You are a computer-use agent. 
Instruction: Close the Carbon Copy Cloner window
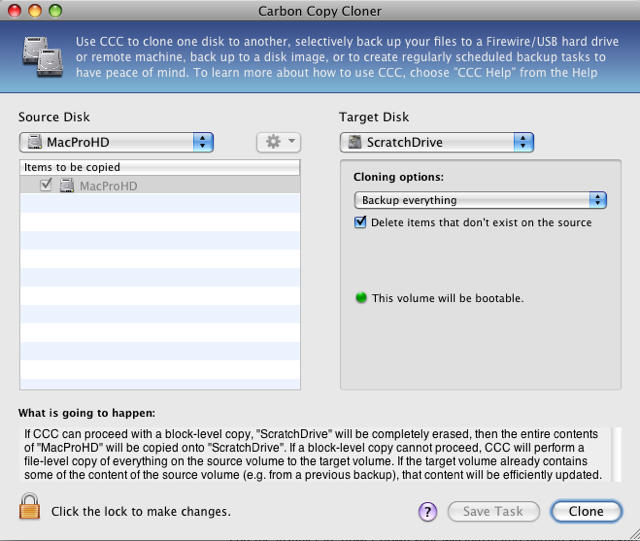[14, 11]
